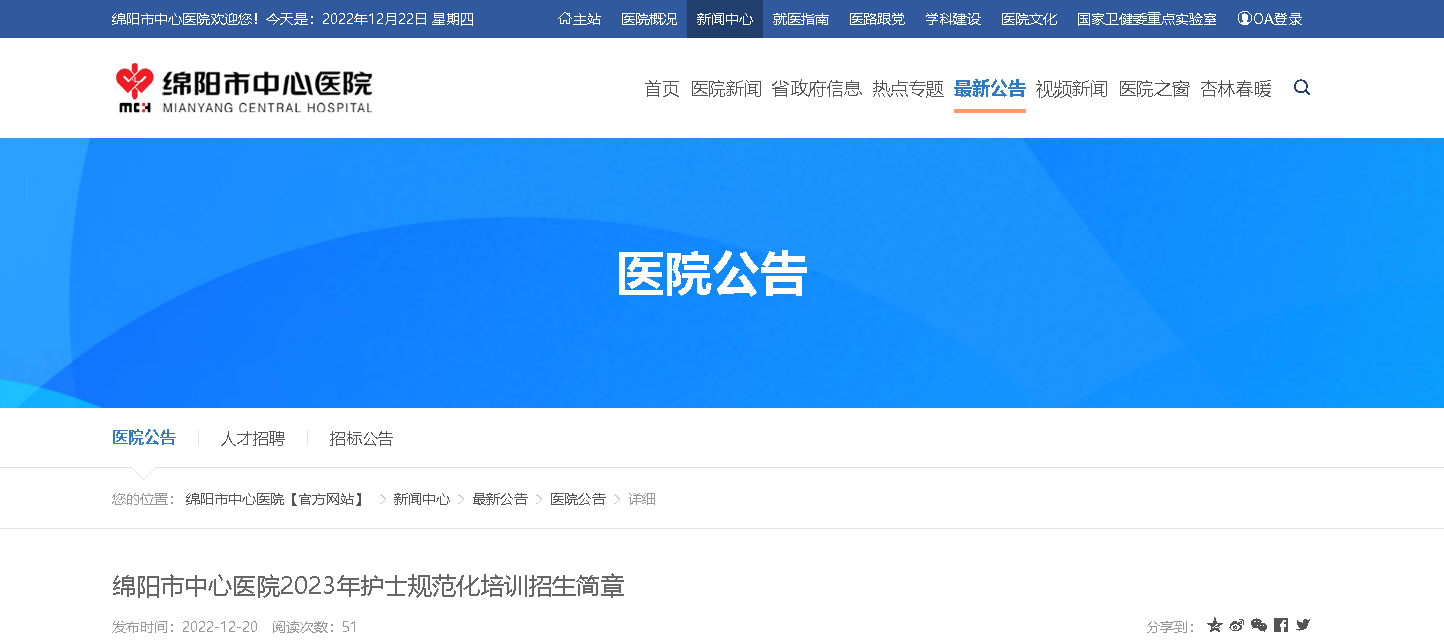Select the 医院公告 tab

pyautogui.click(x=144, y=438)
